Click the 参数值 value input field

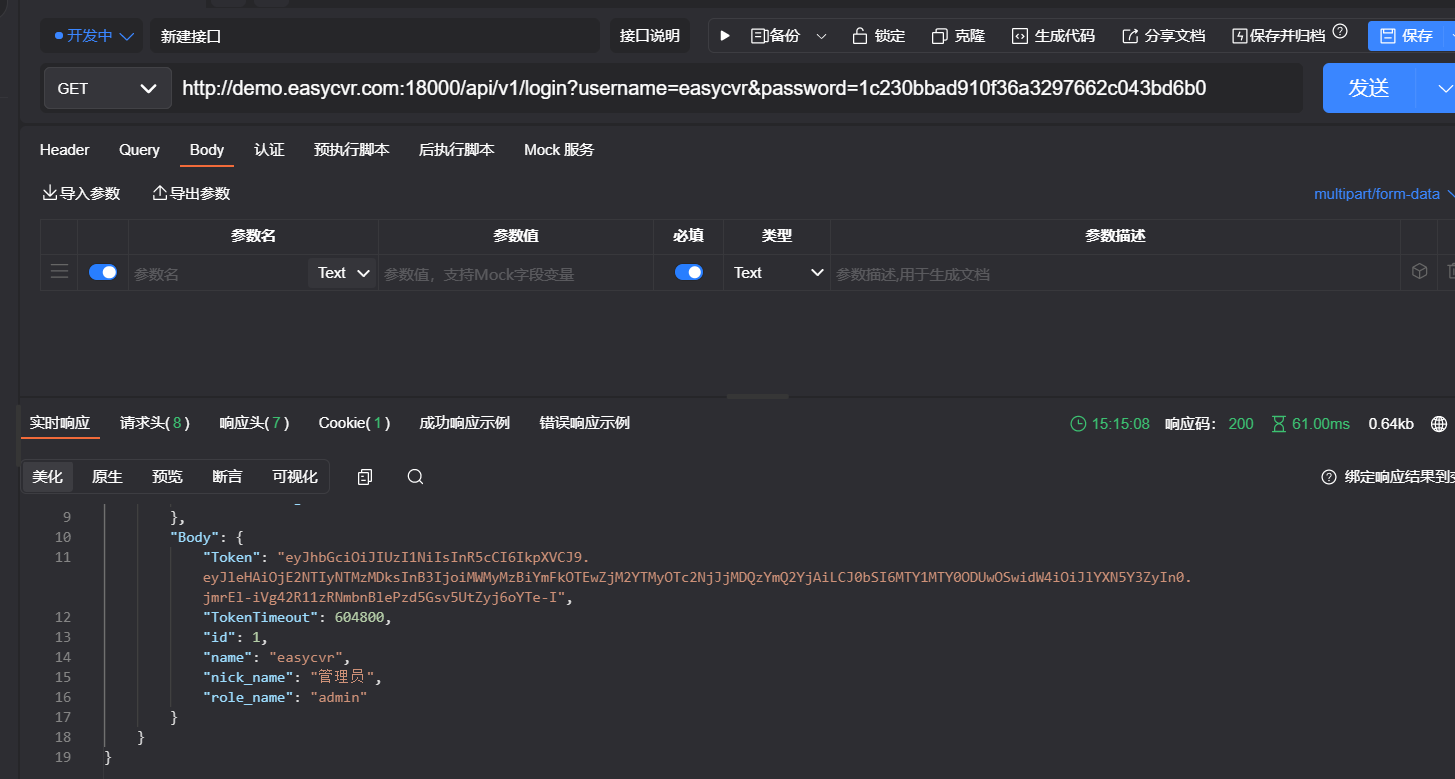[x=514, y=273]
